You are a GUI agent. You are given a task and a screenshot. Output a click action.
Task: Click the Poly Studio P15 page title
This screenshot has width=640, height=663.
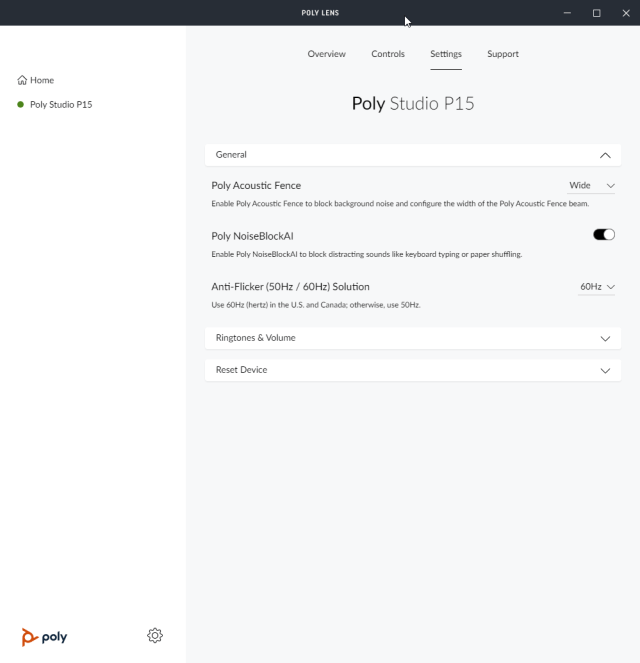[413, 104]
